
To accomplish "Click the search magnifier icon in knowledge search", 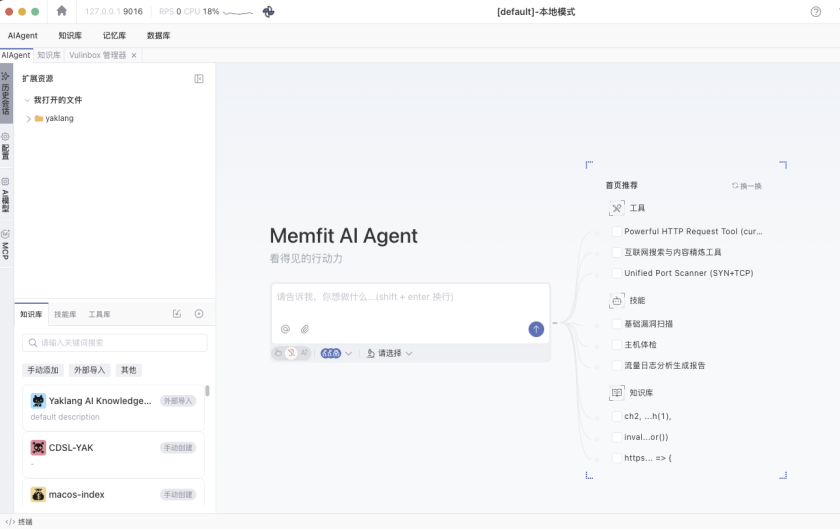I will coord(33,342).
